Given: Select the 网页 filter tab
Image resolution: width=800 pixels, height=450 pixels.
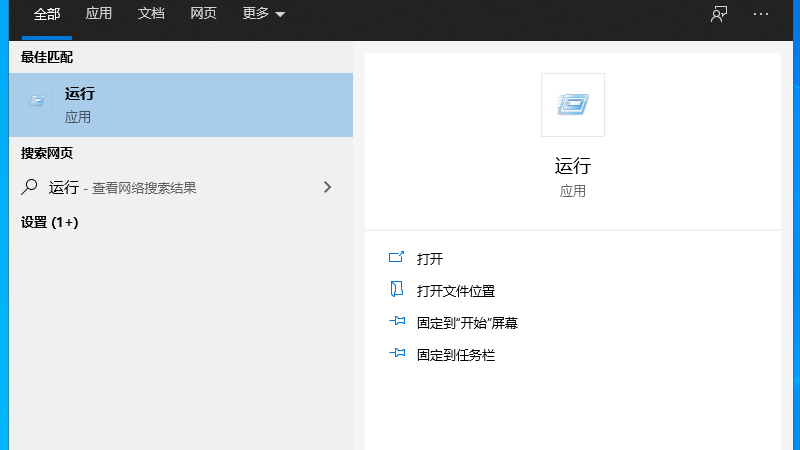Looking at the screenshot, I should coord(203,14).
